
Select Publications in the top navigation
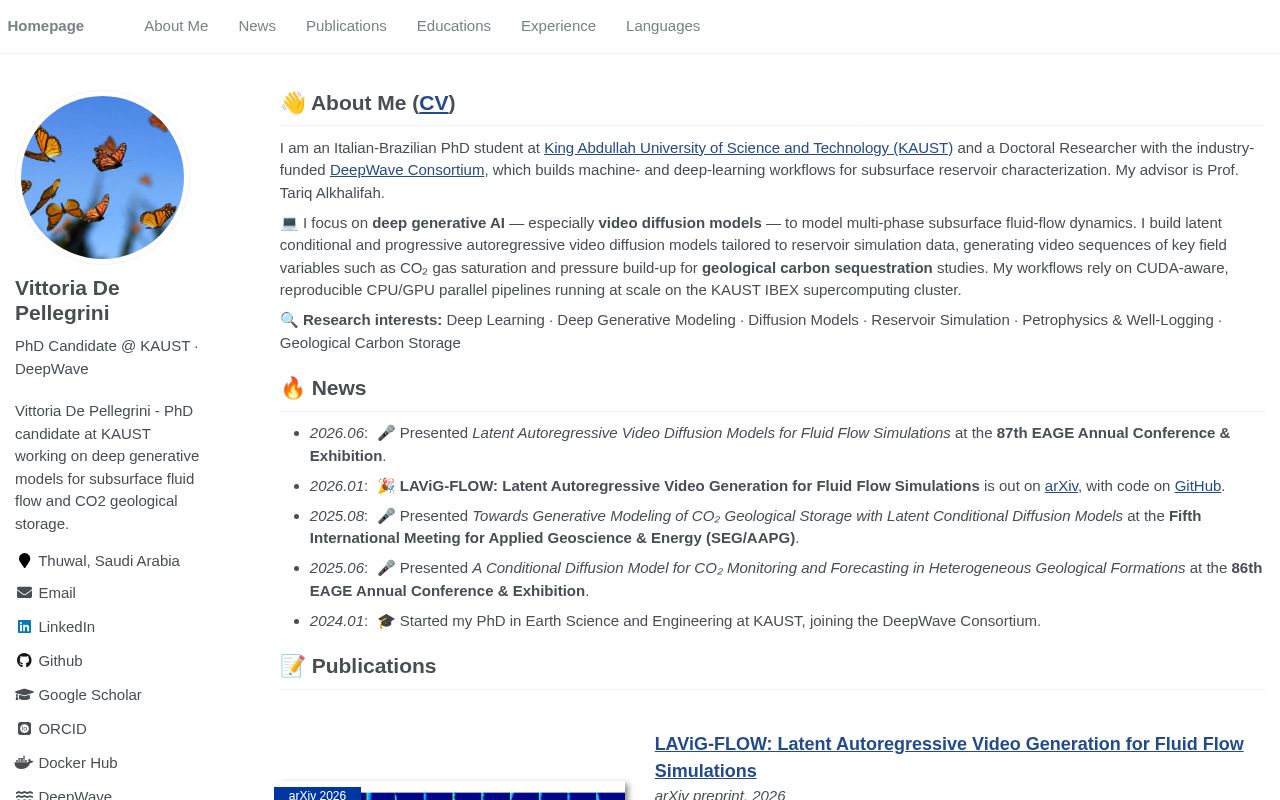tap(346, 26)
